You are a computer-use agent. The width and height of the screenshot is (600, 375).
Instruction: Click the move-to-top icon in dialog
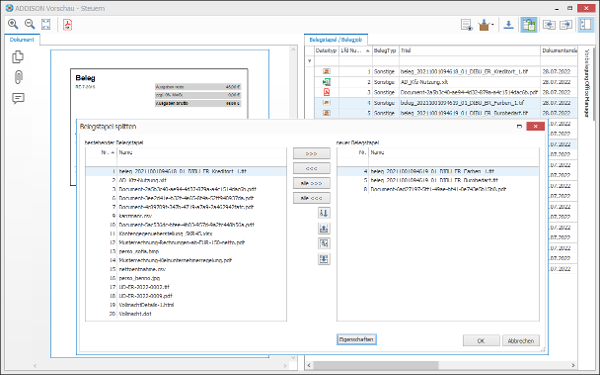(324, 228)
